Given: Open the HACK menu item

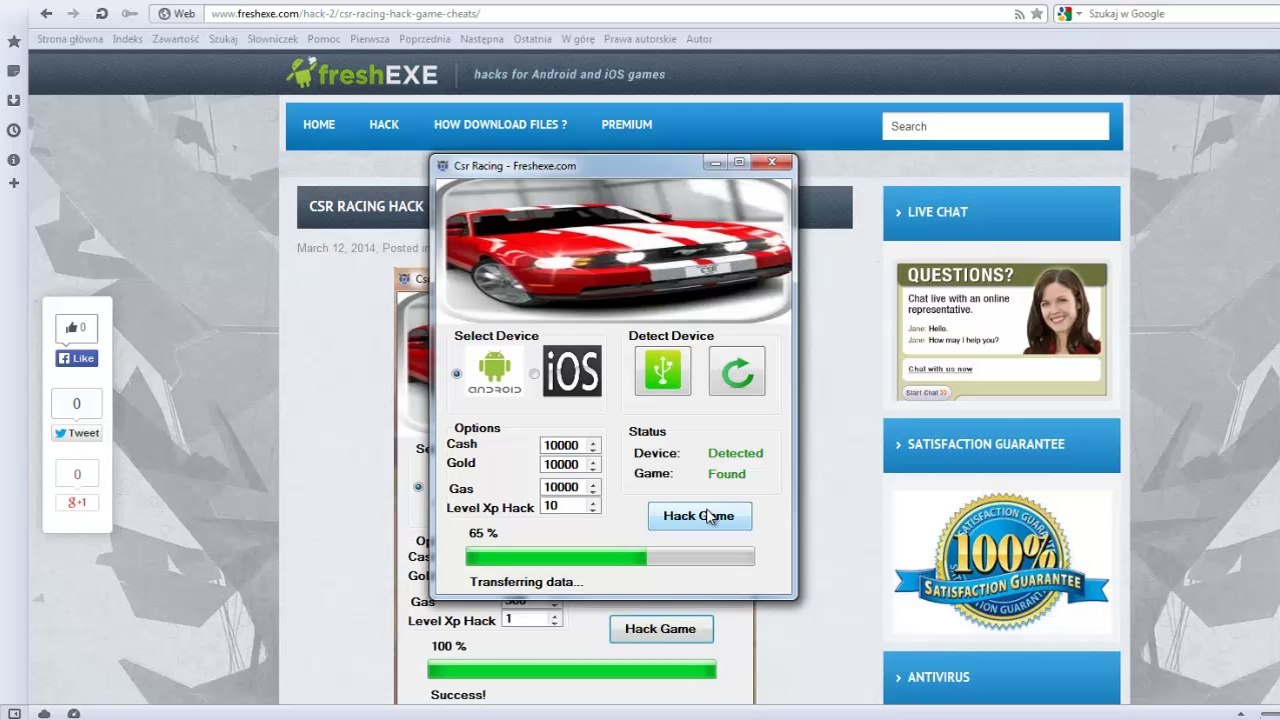Looking at the screenshot, I should [x=384, y=125].
